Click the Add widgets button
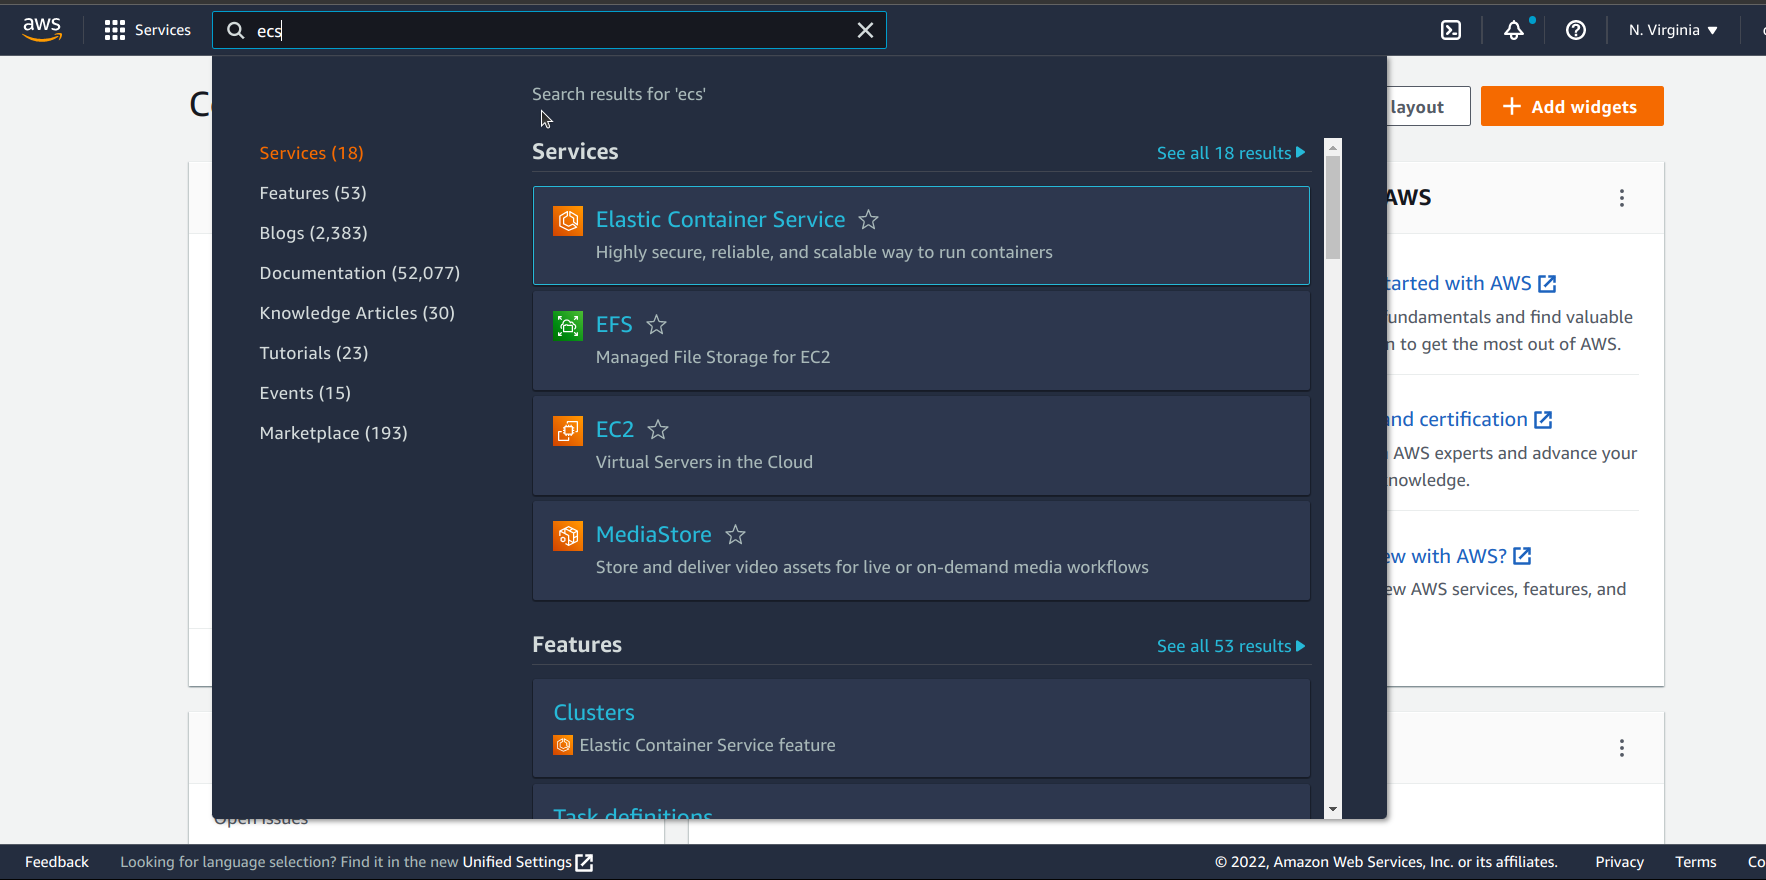The width and height of the screenshot is (1766, 880). coord(1571,106)
